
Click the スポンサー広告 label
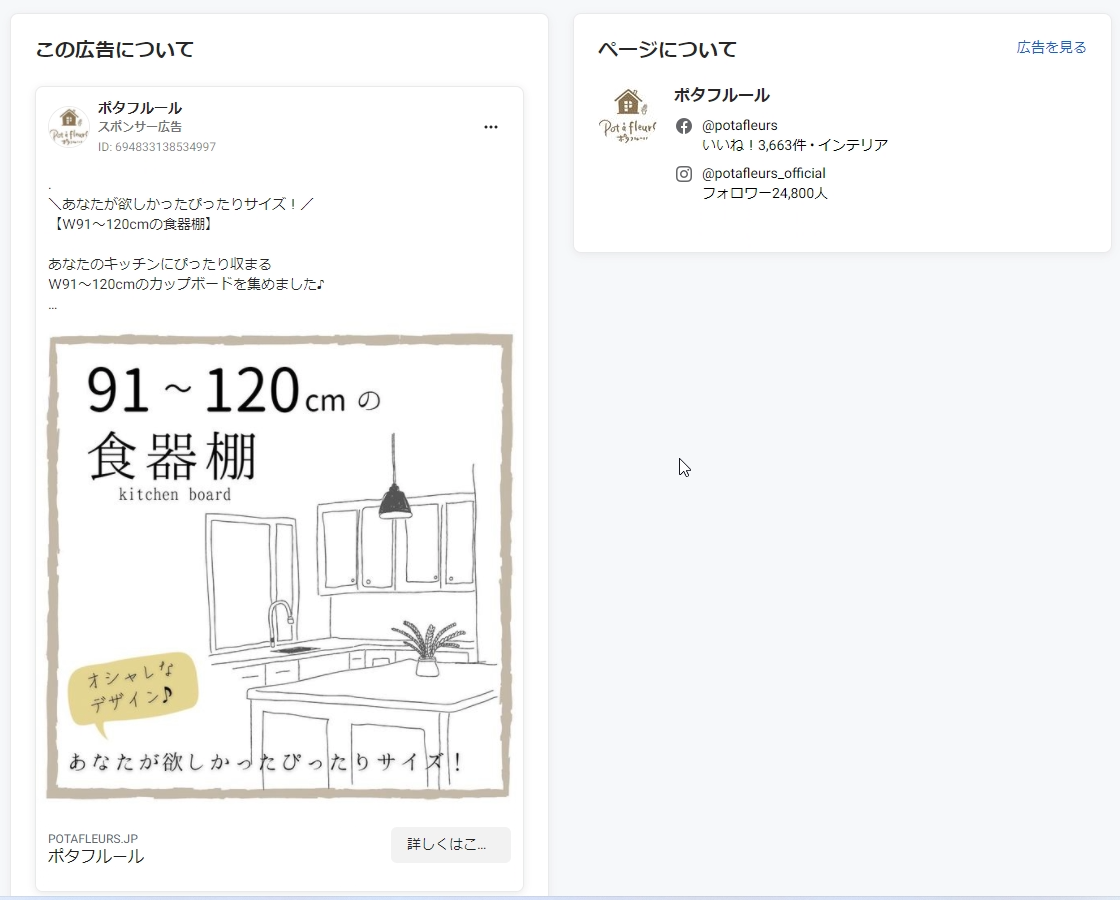coord(140,127)
